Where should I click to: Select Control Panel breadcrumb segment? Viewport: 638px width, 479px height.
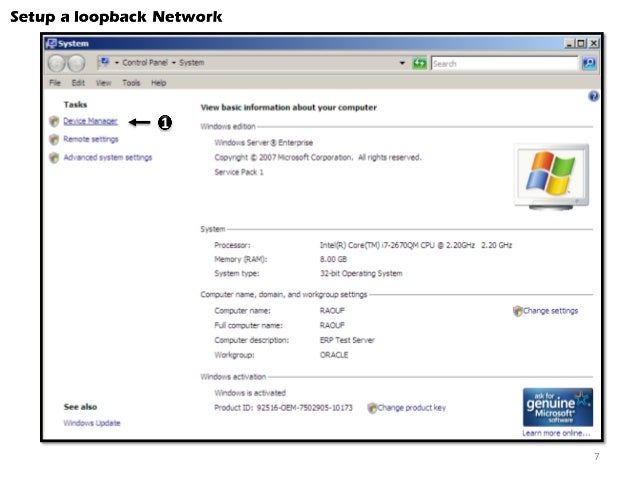click(x=145, y=63)
